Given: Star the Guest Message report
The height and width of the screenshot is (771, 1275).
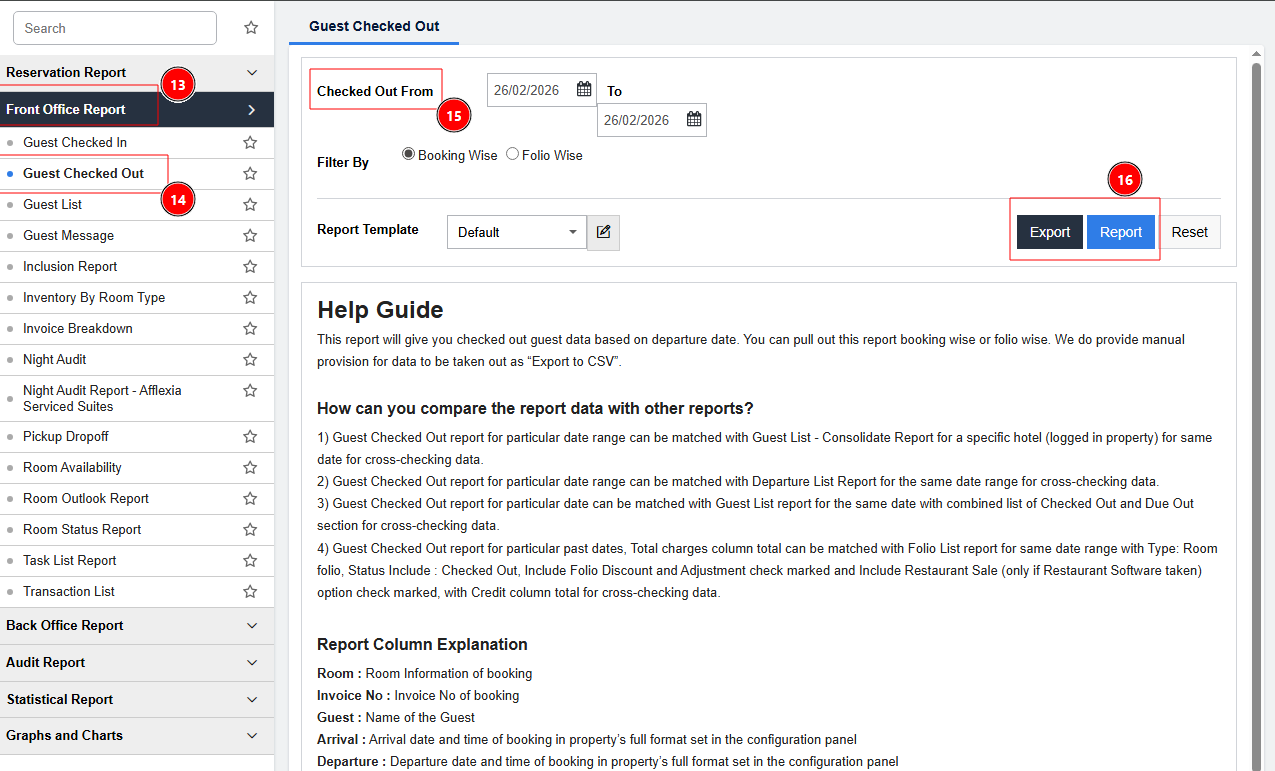Looking at the screenshot, I should tap(250, 236).
